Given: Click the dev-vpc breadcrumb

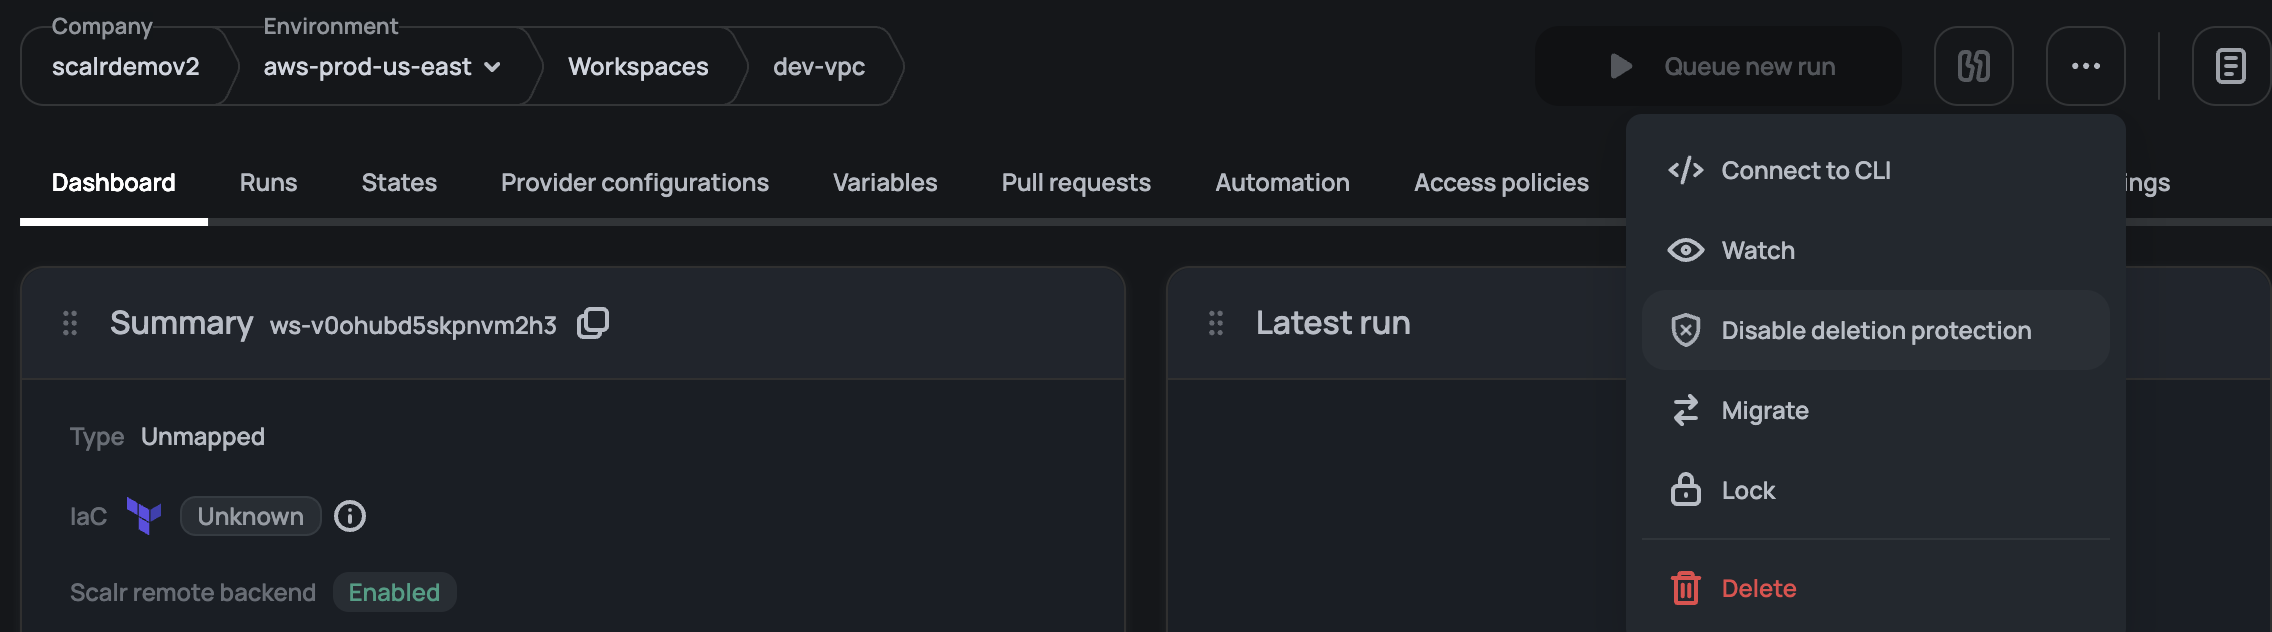Looking at the screenshot, I should (x=819, y=66).
